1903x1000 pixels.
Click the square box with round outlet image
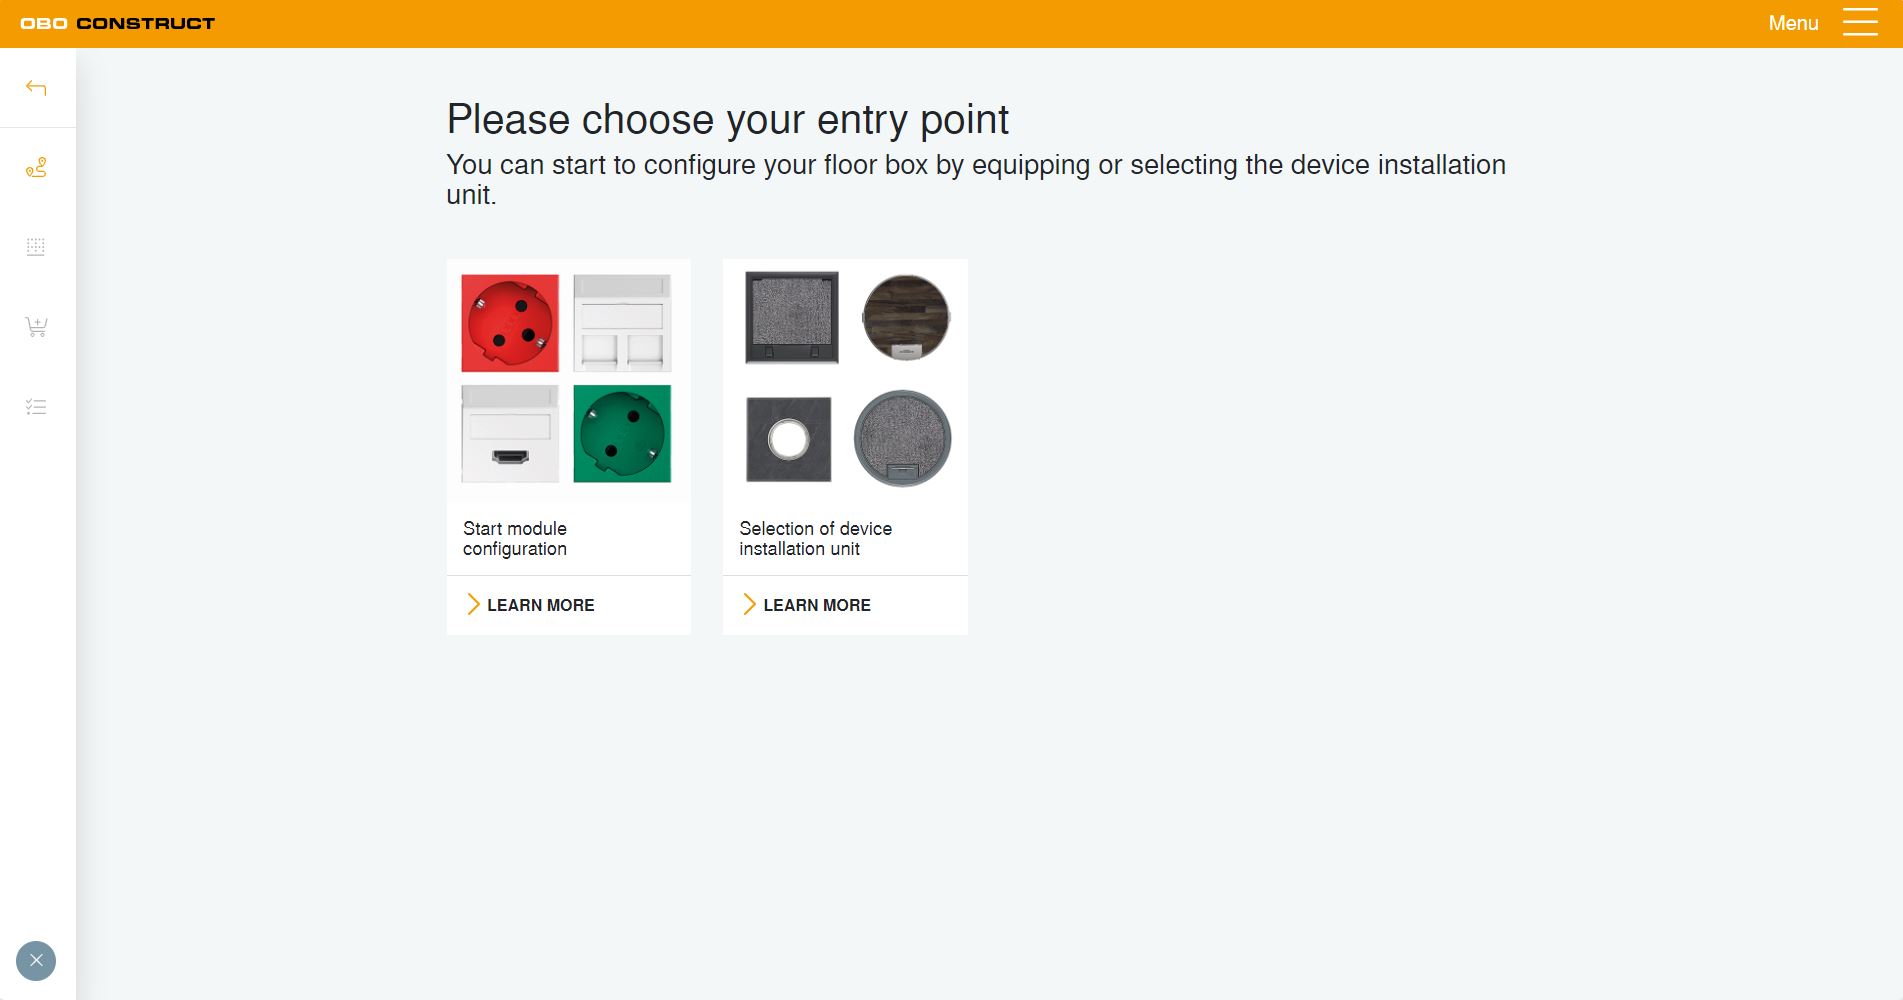pyautogui.click(x=789, y=439)
